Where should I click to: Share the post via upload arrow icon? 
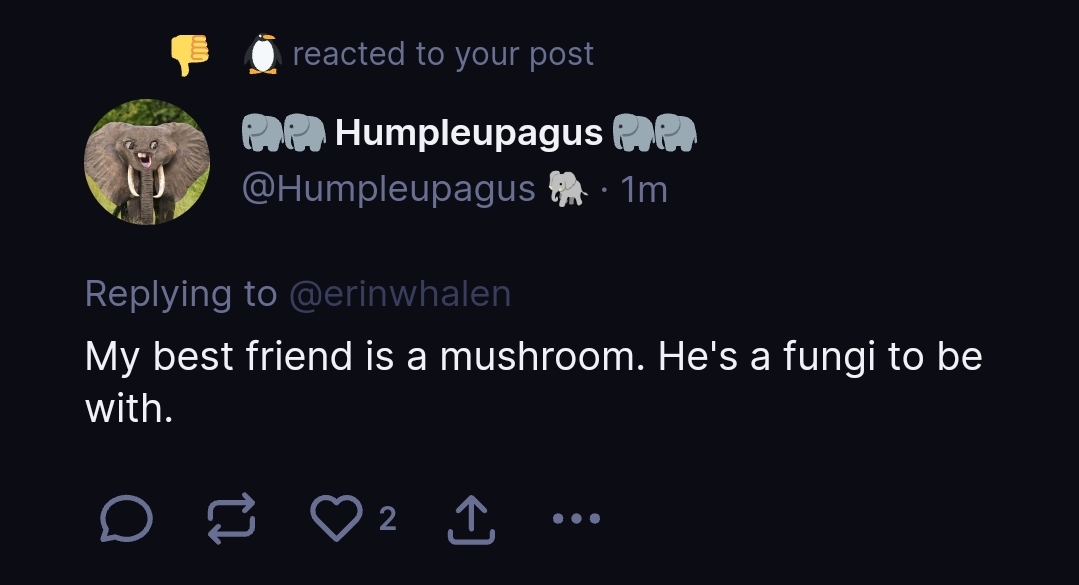[471, 520]
